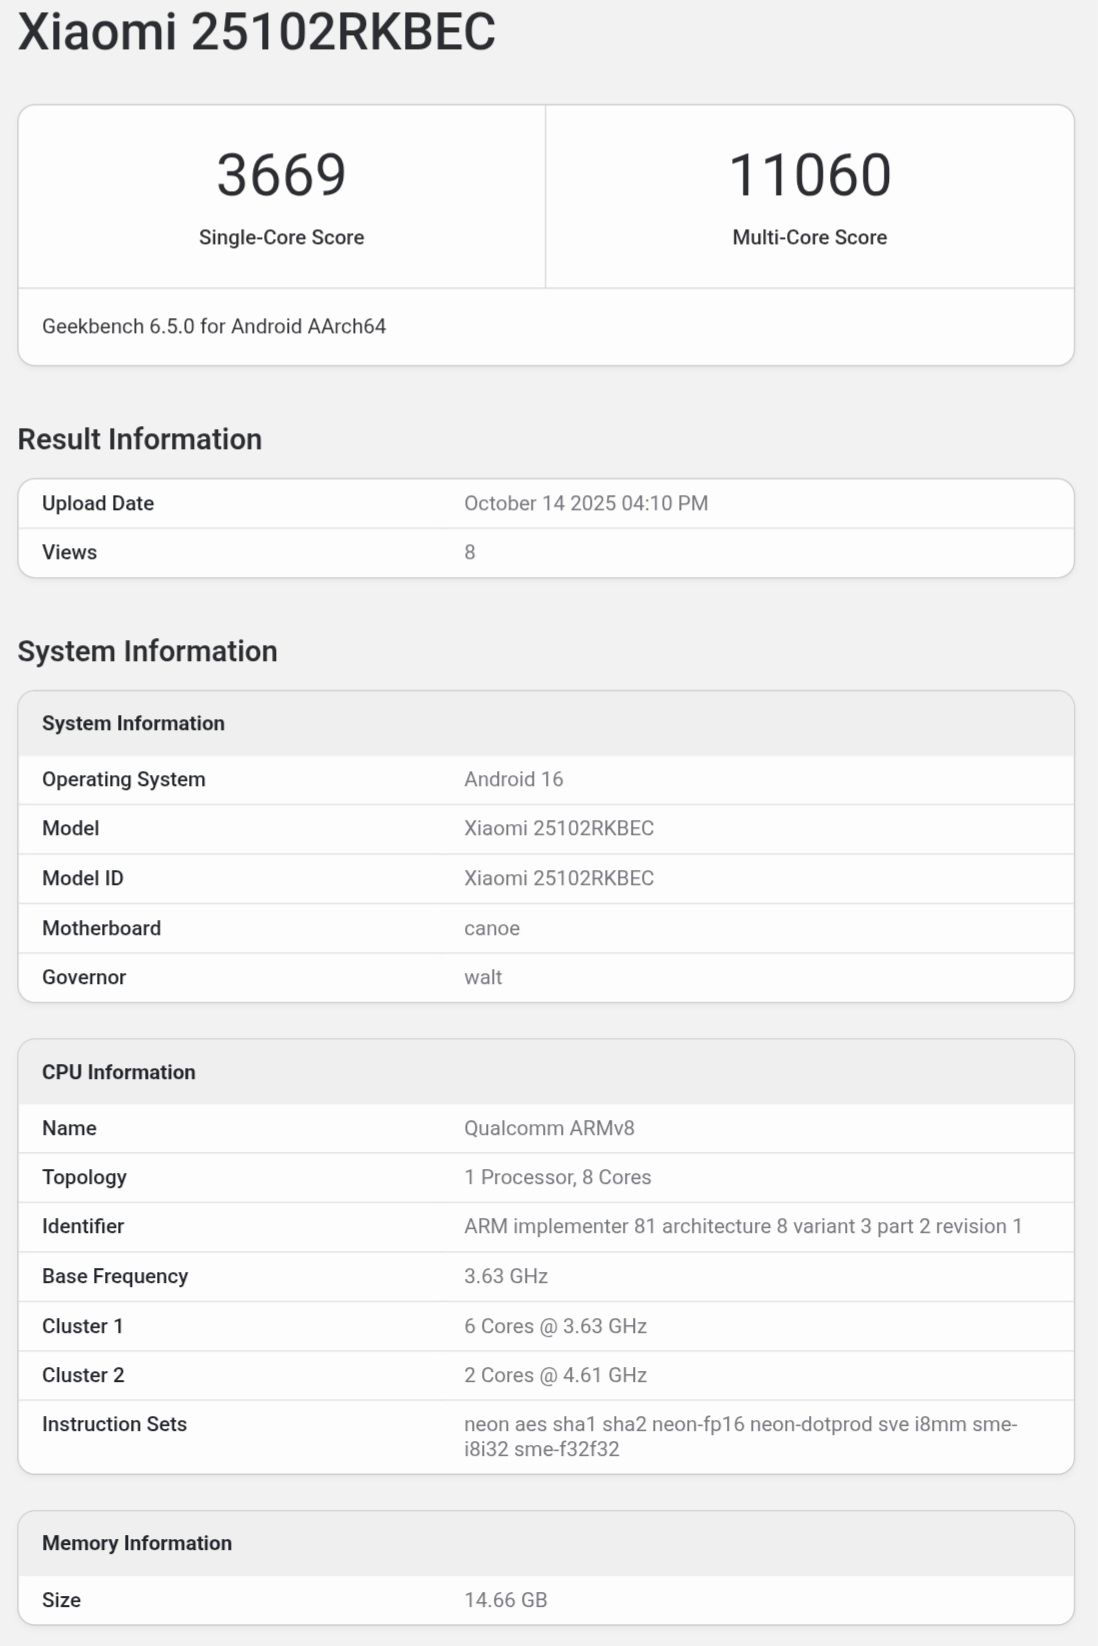Click the Multi-Core Score label
1098x1646 pixels.
[809, 237]
